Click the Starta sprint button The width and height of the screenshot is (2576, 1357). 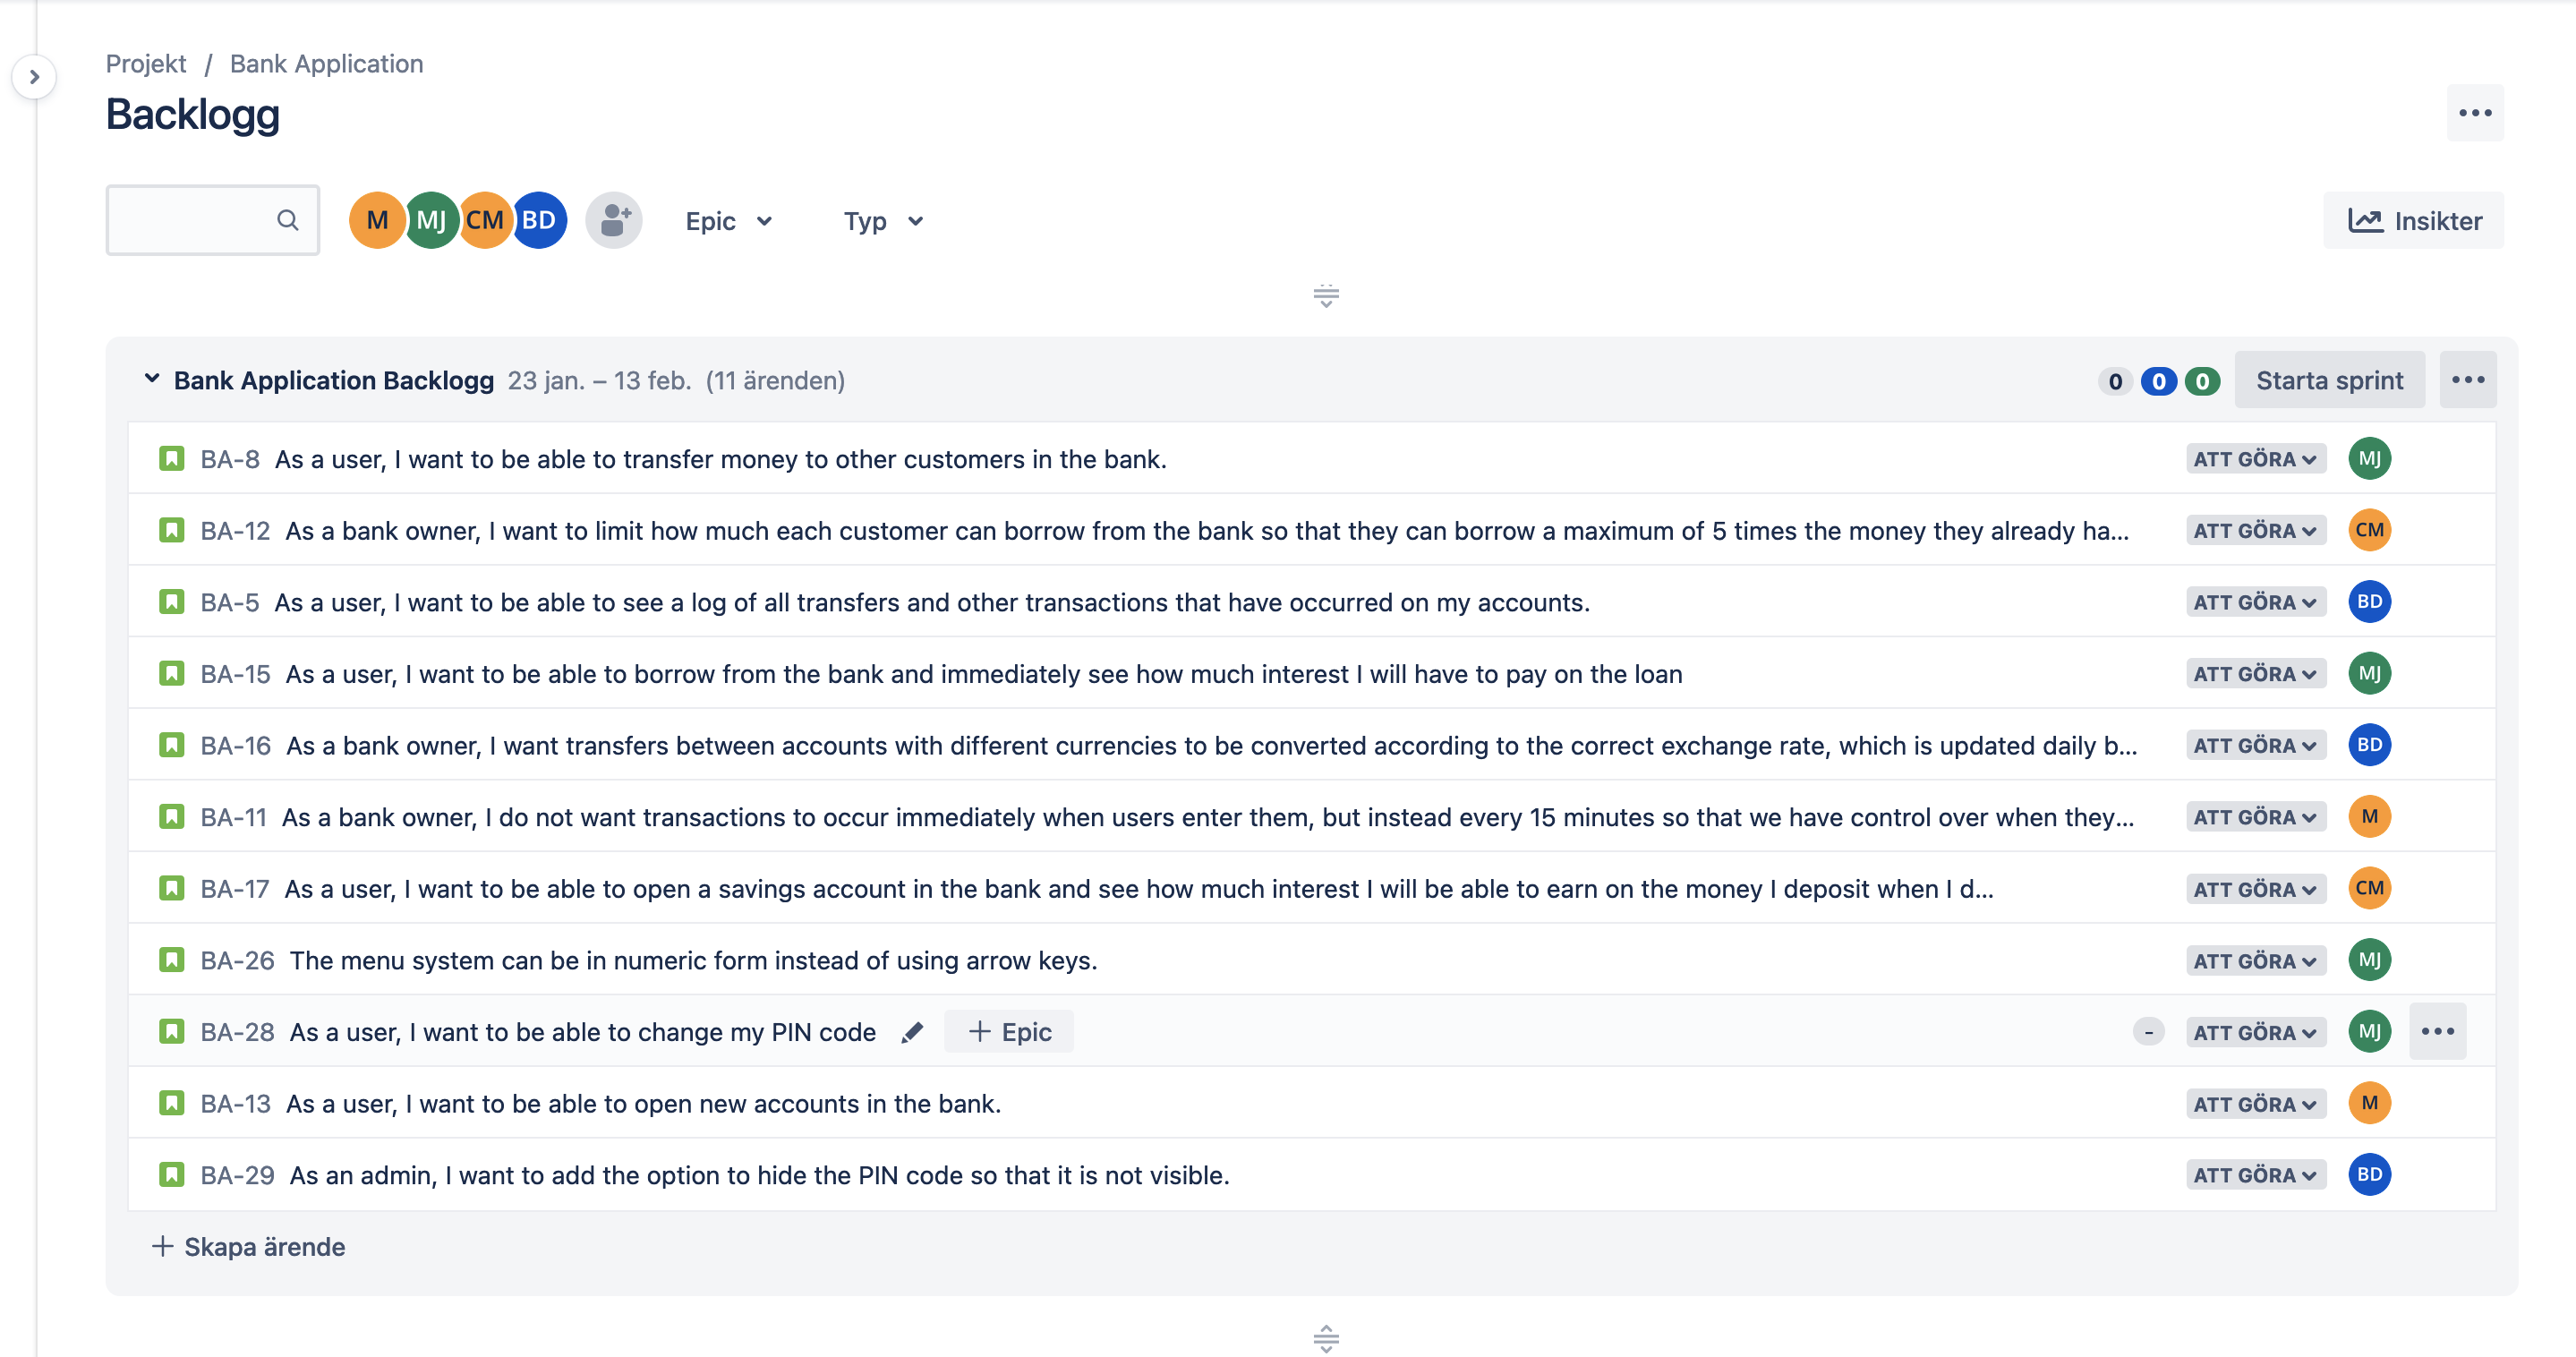point(2329,379)
